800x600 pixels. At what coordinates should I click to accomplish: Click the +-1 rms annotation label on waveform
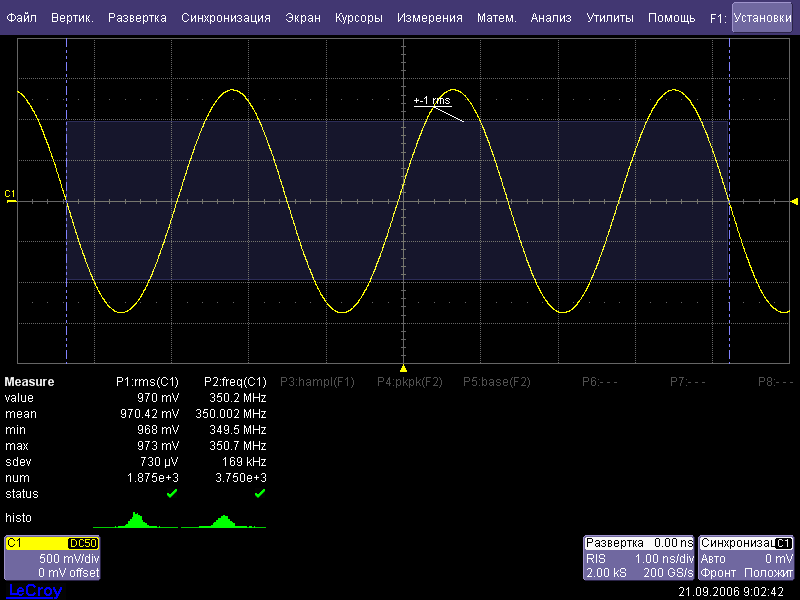[432, 101]
